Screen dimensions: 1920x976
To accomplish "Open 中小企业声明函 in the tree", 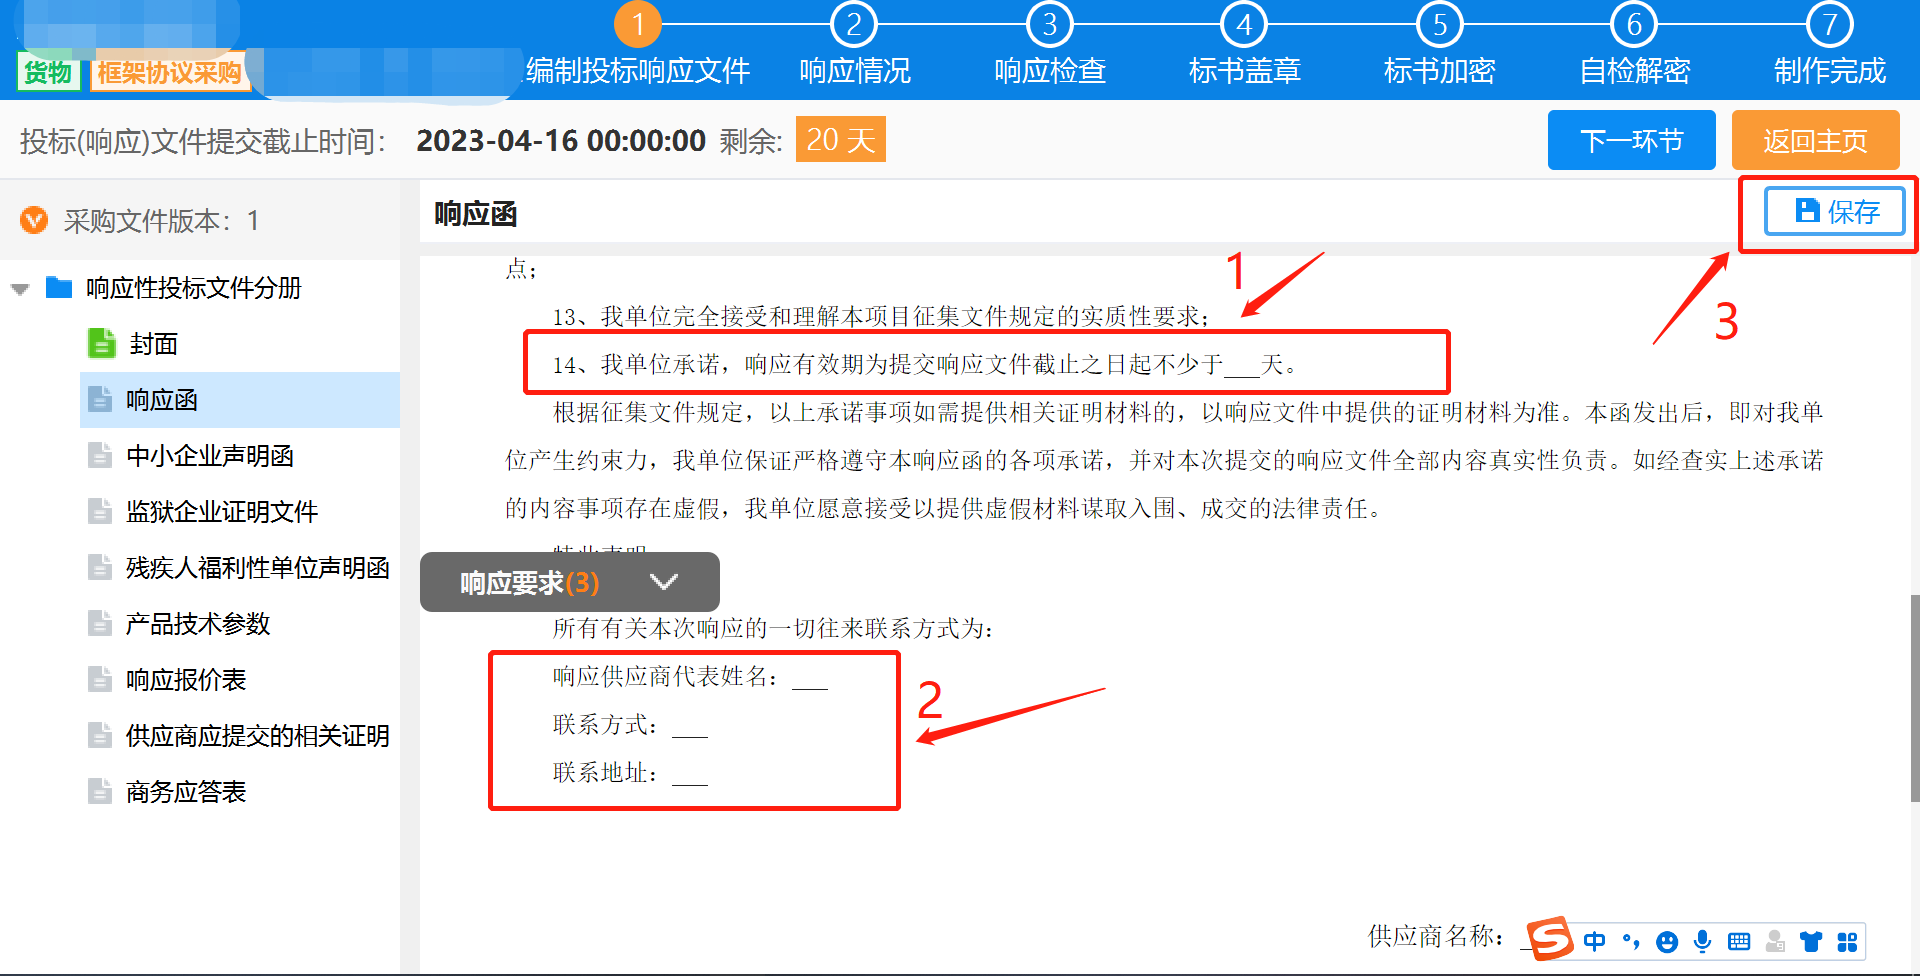I will coord(210,456).
